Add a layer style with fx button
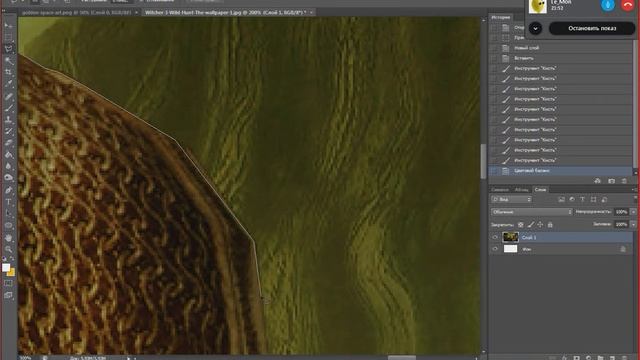This screenshot has height=360, width=640. pyautogui.click(x=565, y=358)
